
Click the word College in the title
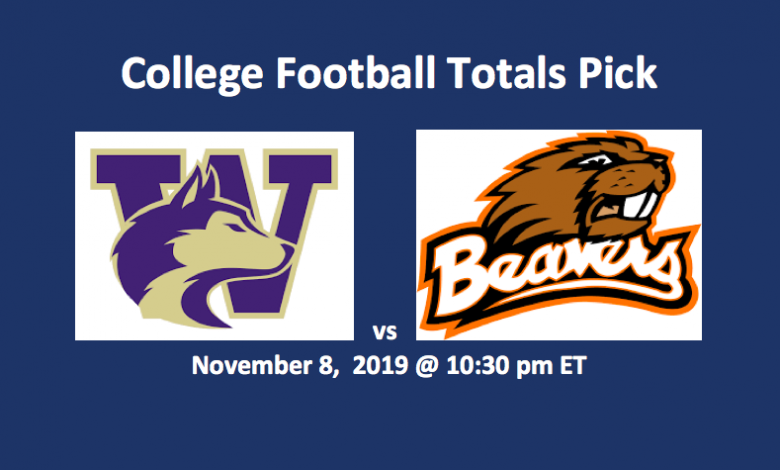pos(192,75)
